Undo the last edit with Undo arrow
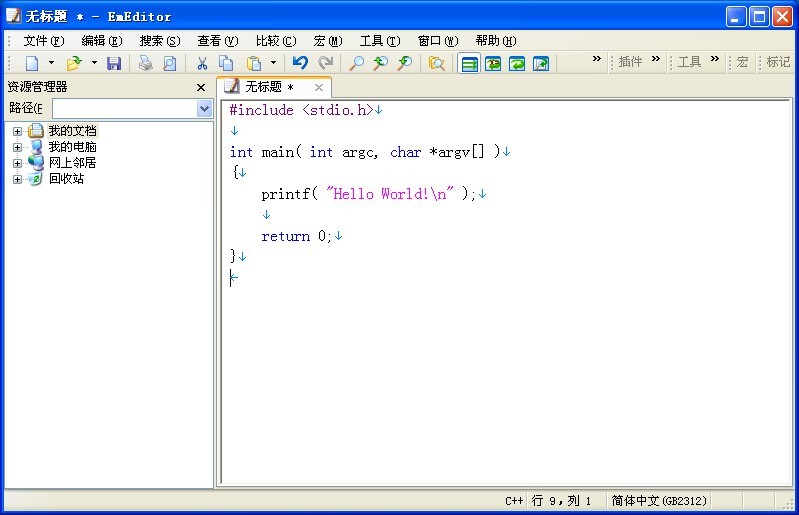 coord(300,63)
